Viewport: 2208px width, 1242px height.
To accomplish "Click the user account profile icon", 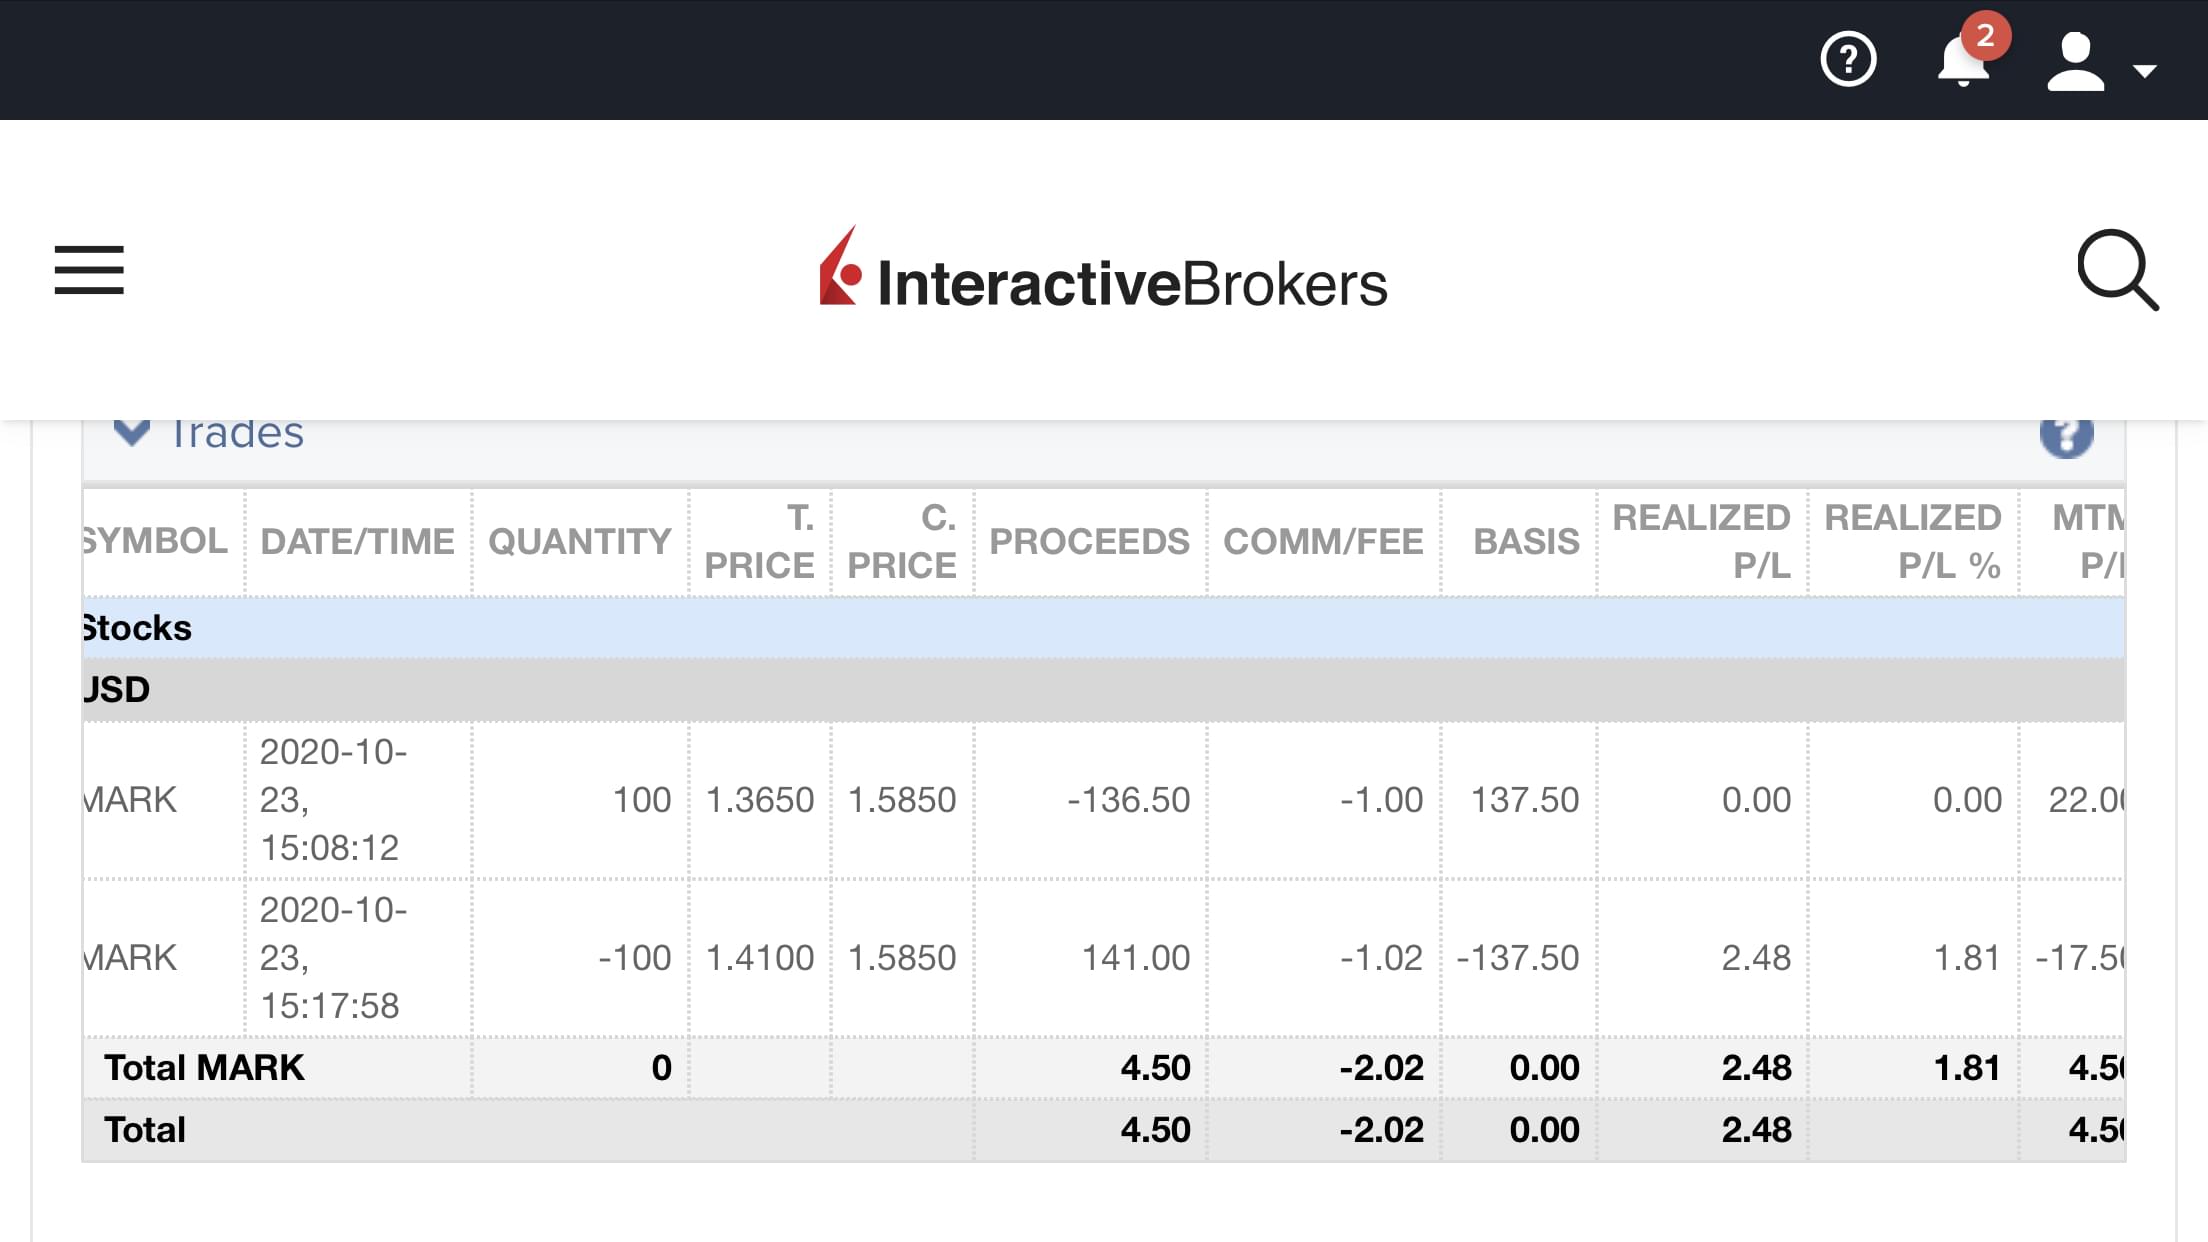I will [2076, 62].
